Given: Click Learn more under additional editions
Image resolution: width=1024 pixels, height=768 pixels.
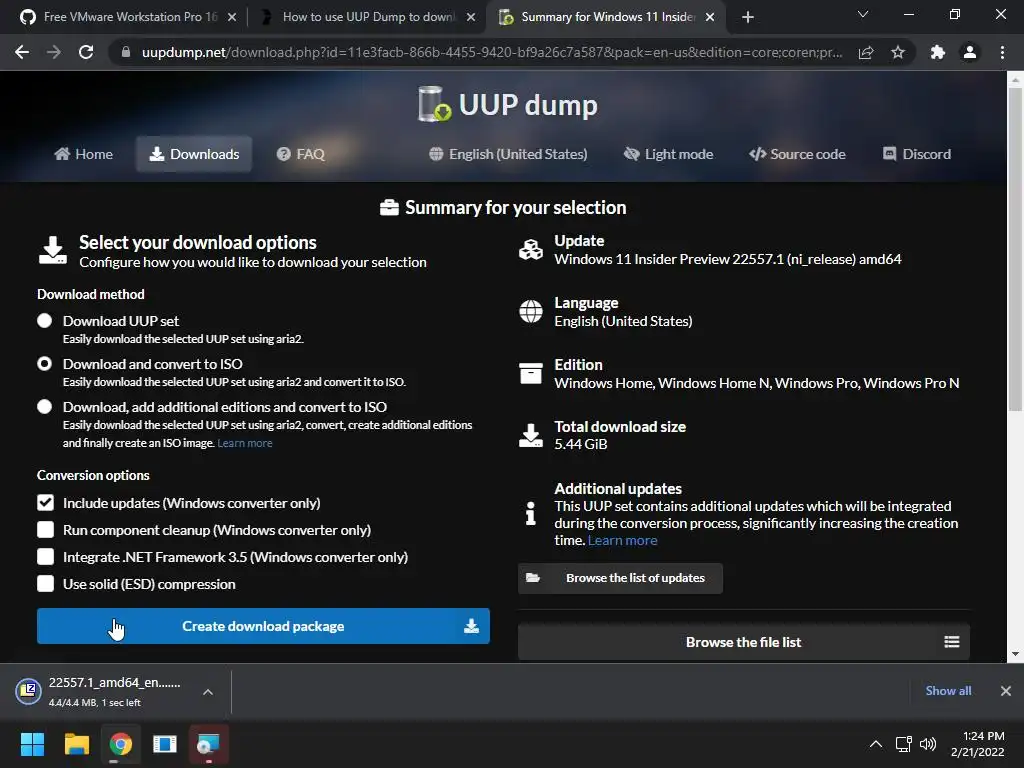Looking at the screenshot, I should 245,443.
